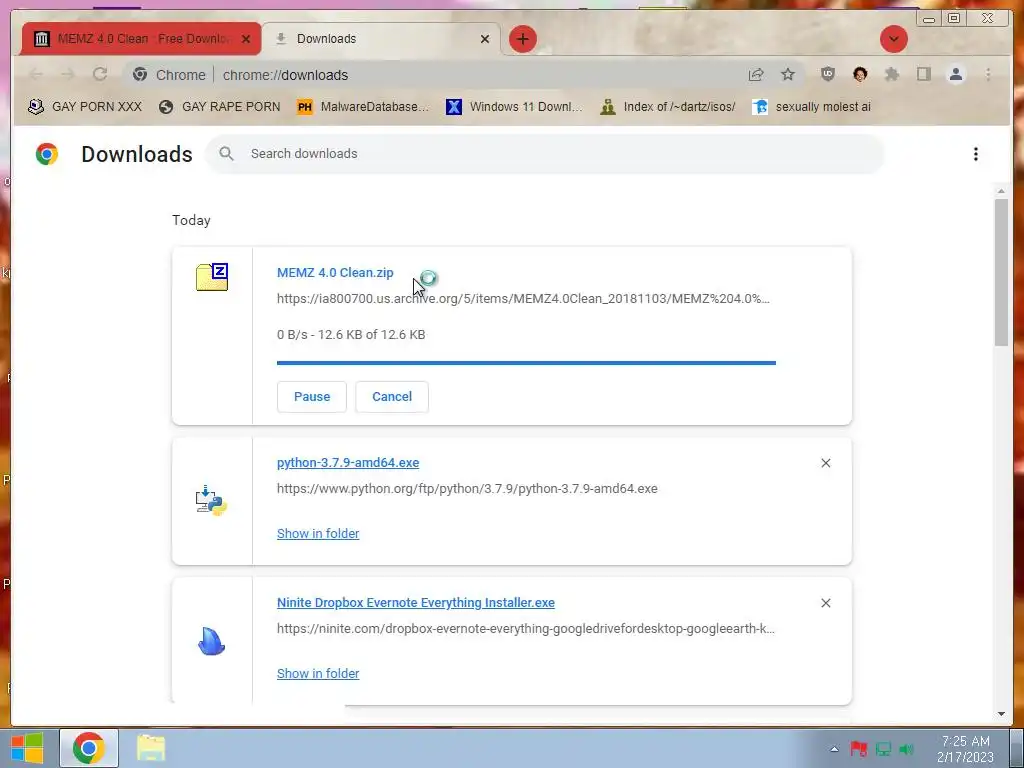Click the ninite.com source URL
Screen dimensions: 1024x768
point(526,628)
